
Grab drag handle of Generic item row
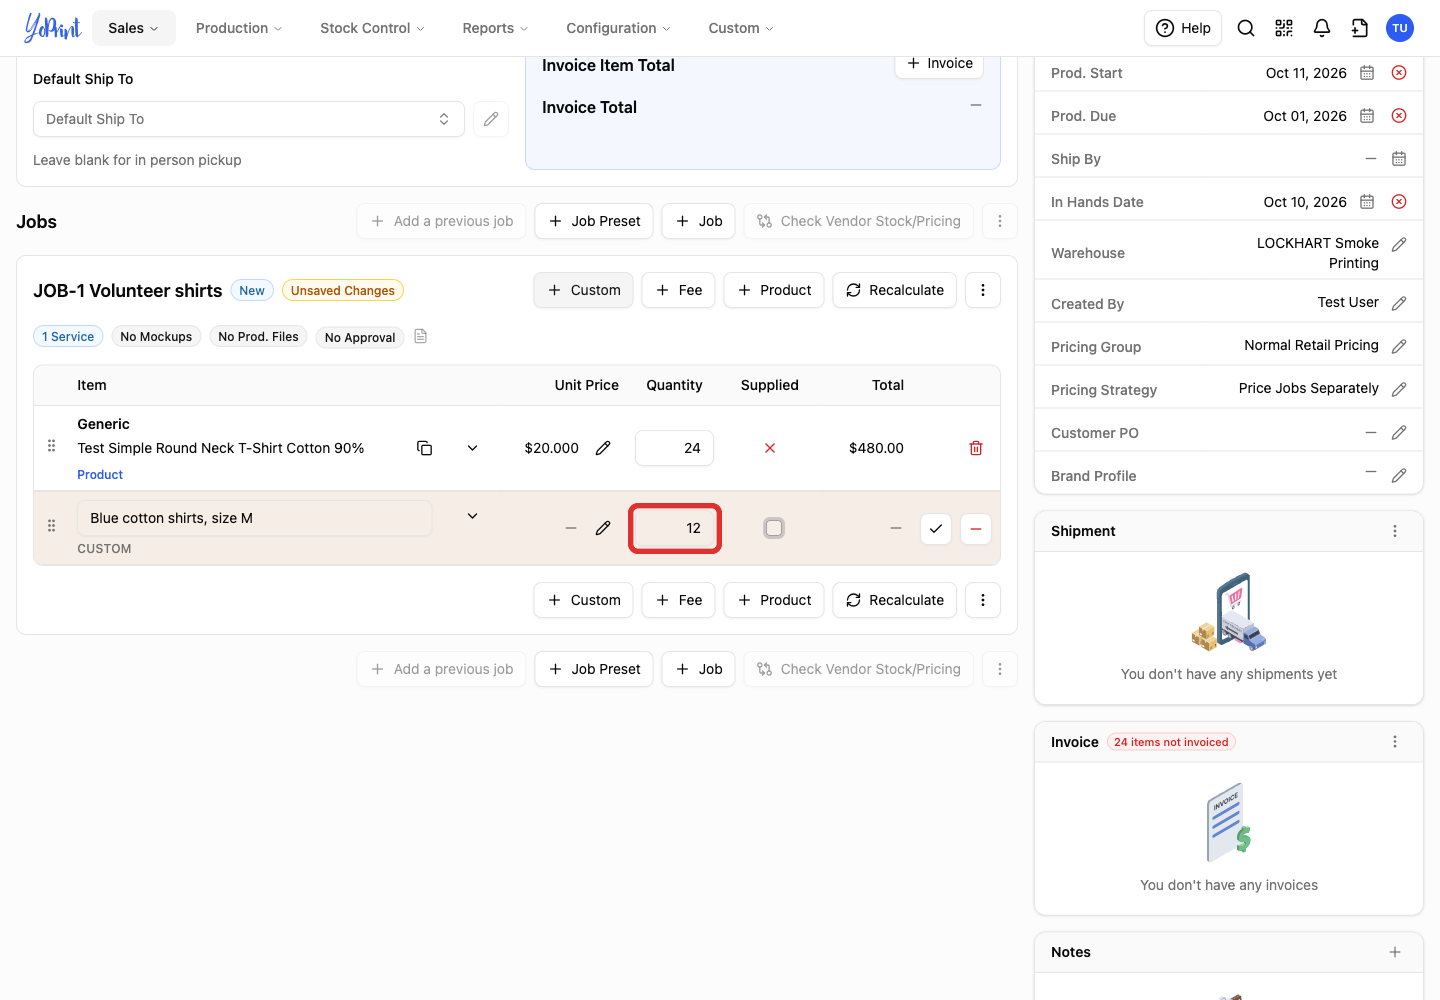52,446
